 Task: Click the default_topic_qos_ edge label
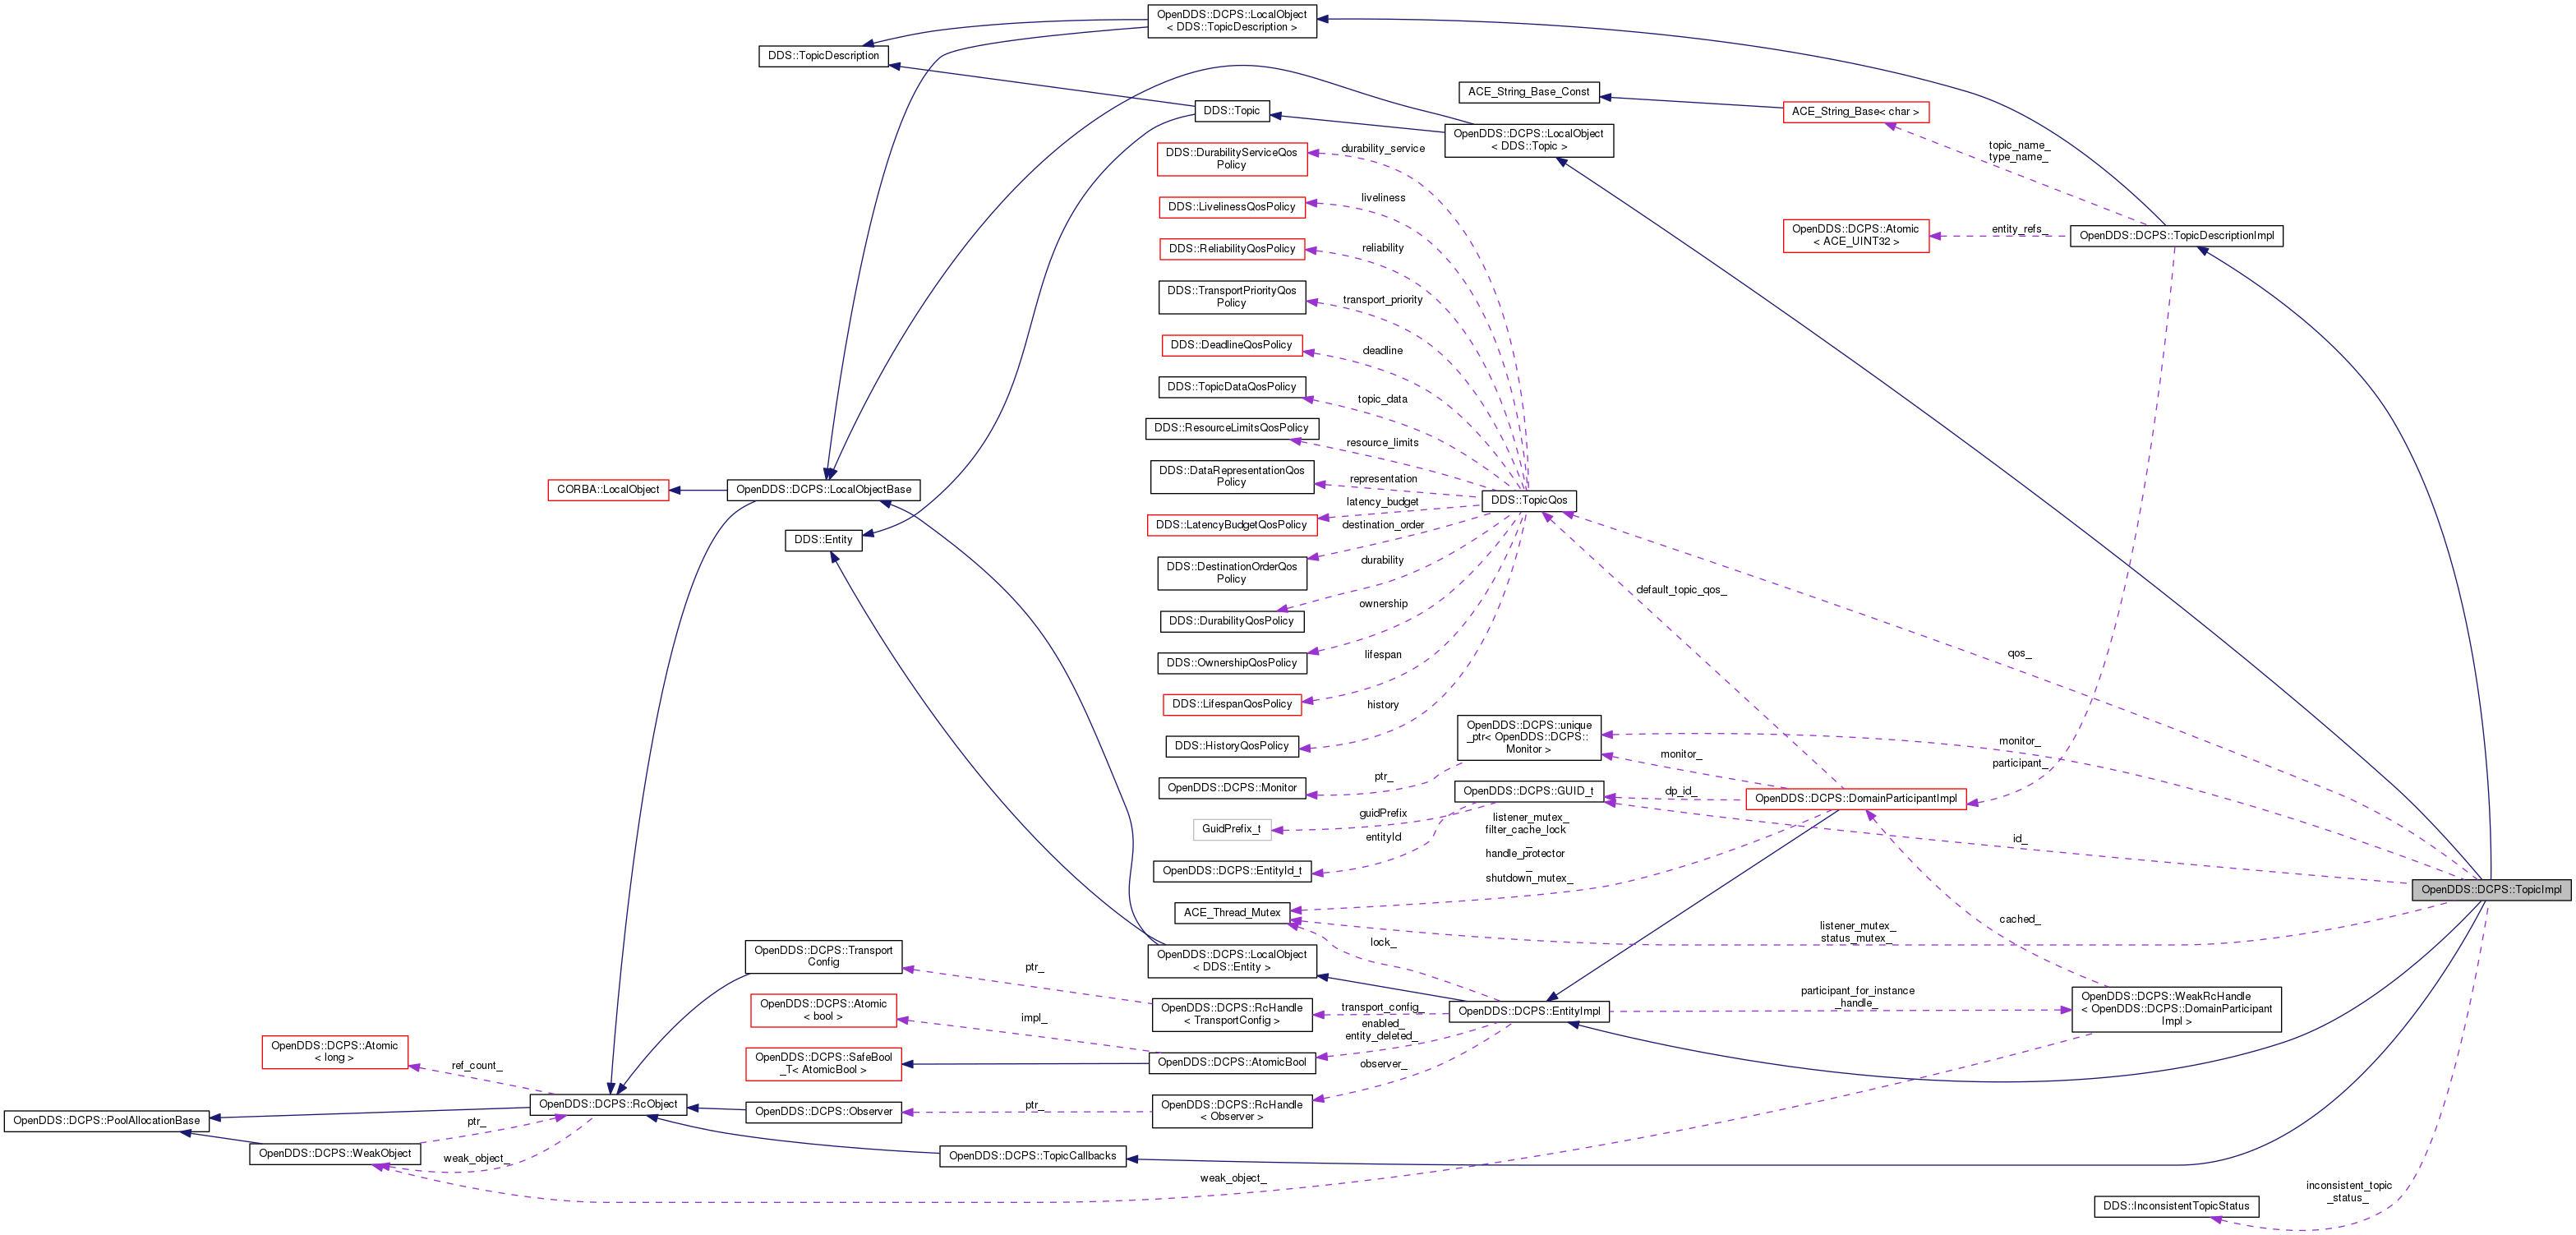click(x=1681, y=590)
